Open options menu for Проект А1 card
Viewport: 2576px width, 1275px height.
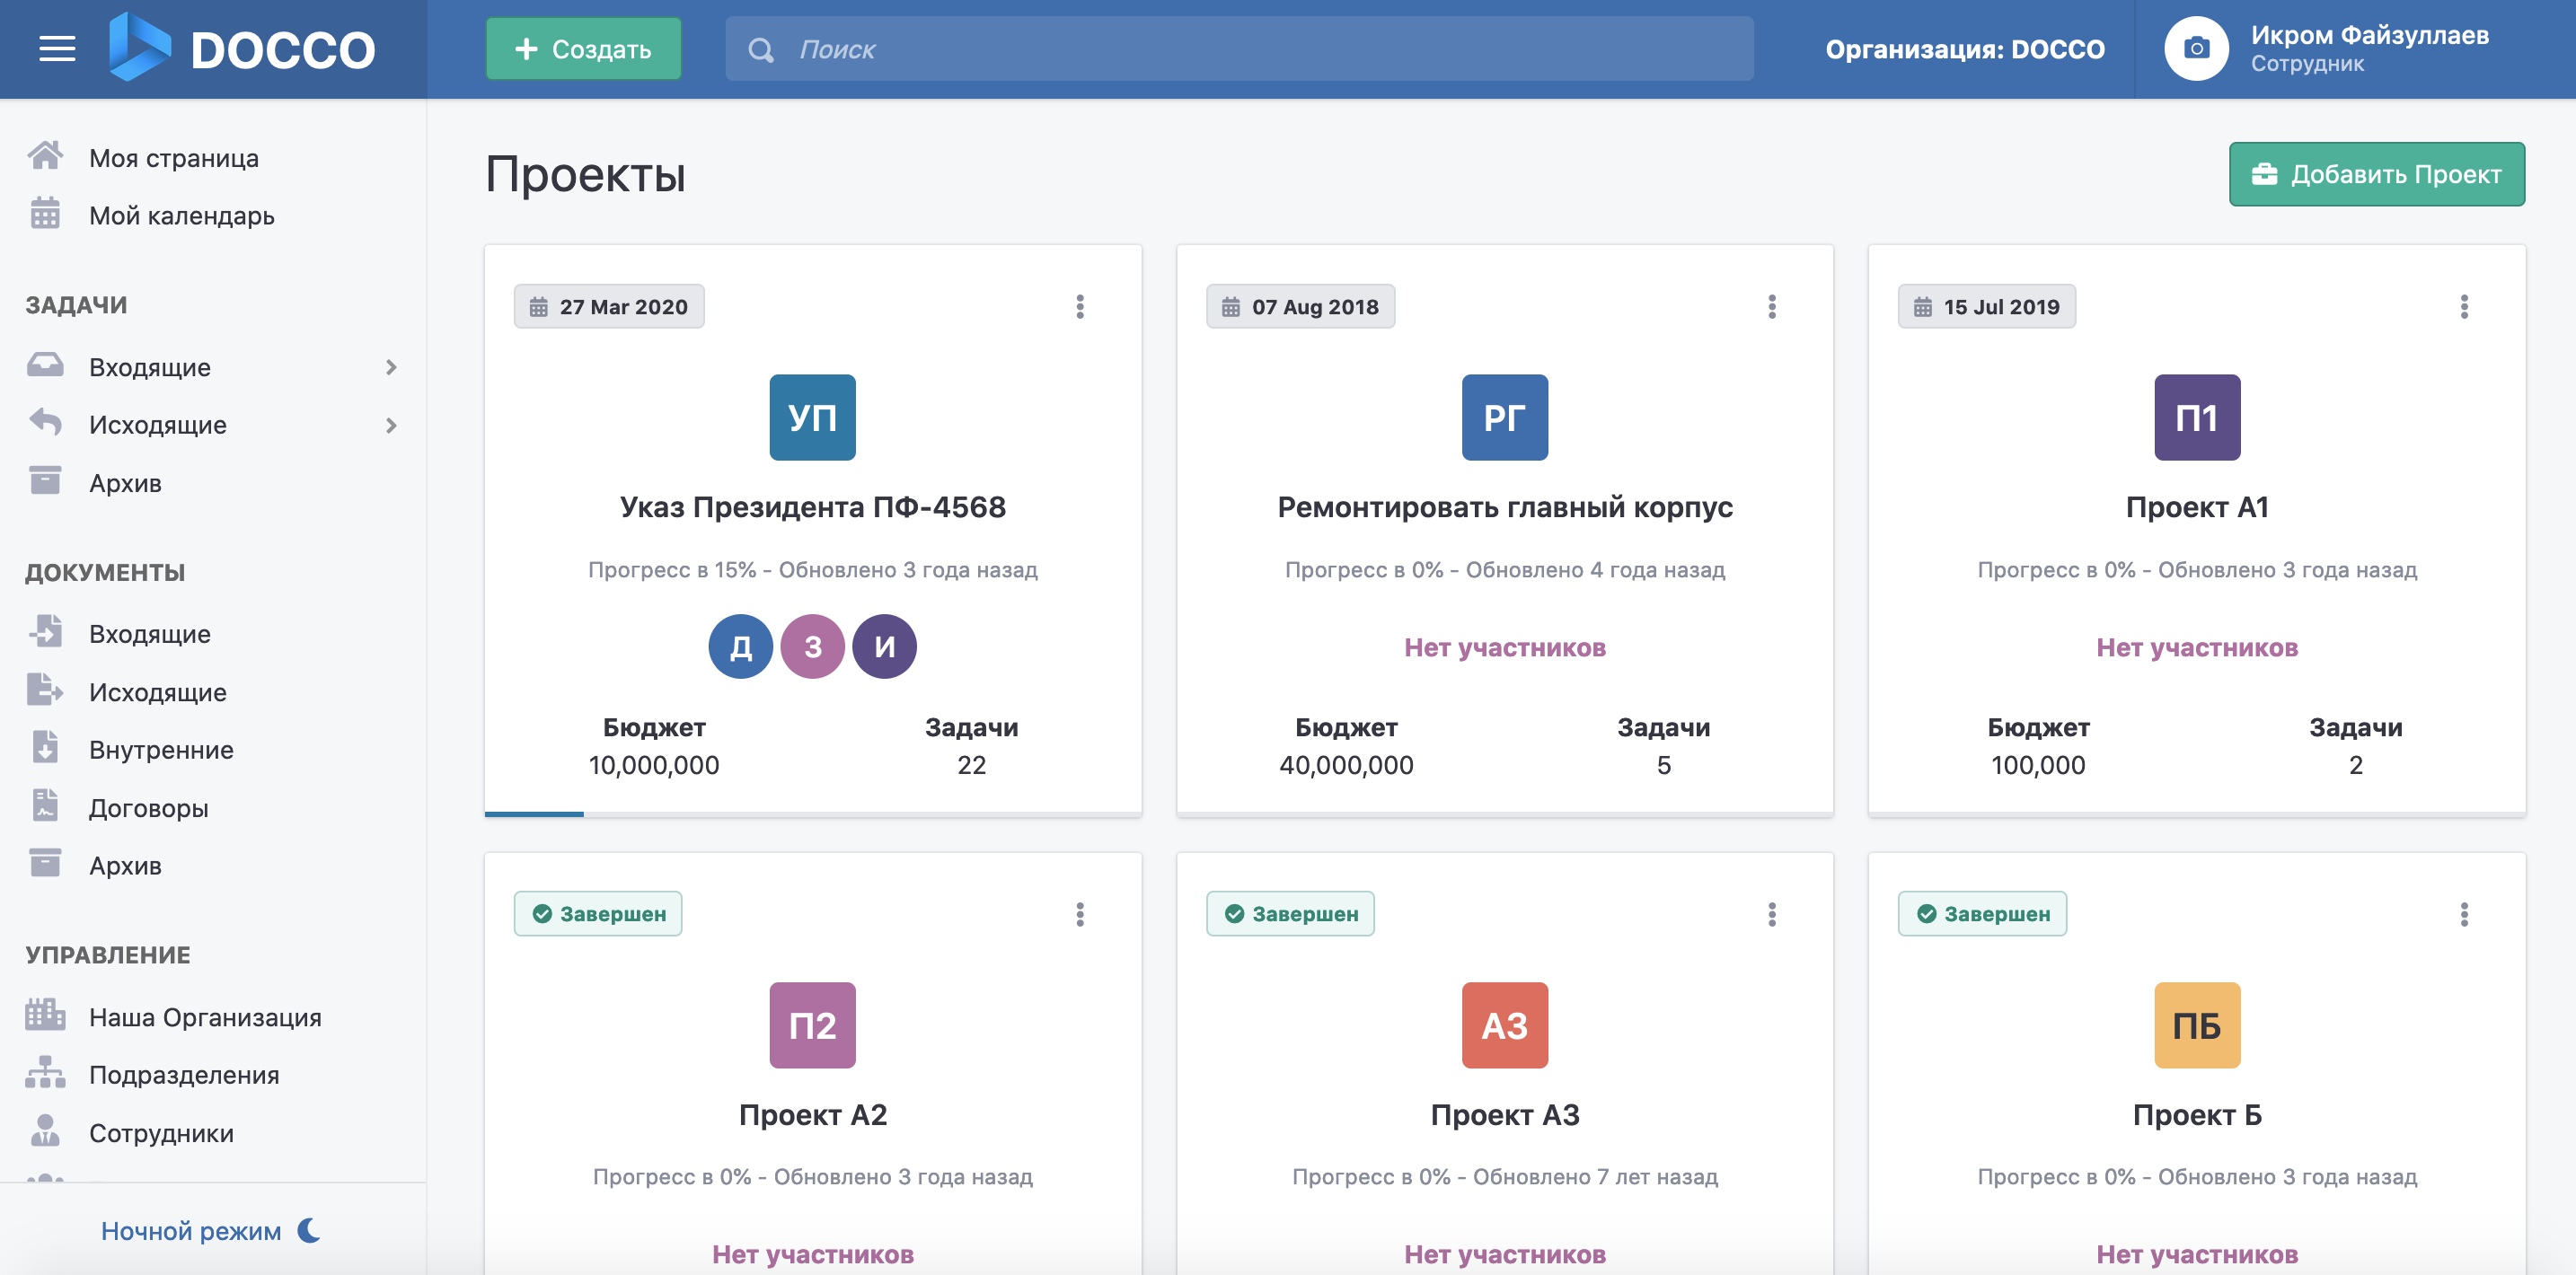click(2463, 306)
